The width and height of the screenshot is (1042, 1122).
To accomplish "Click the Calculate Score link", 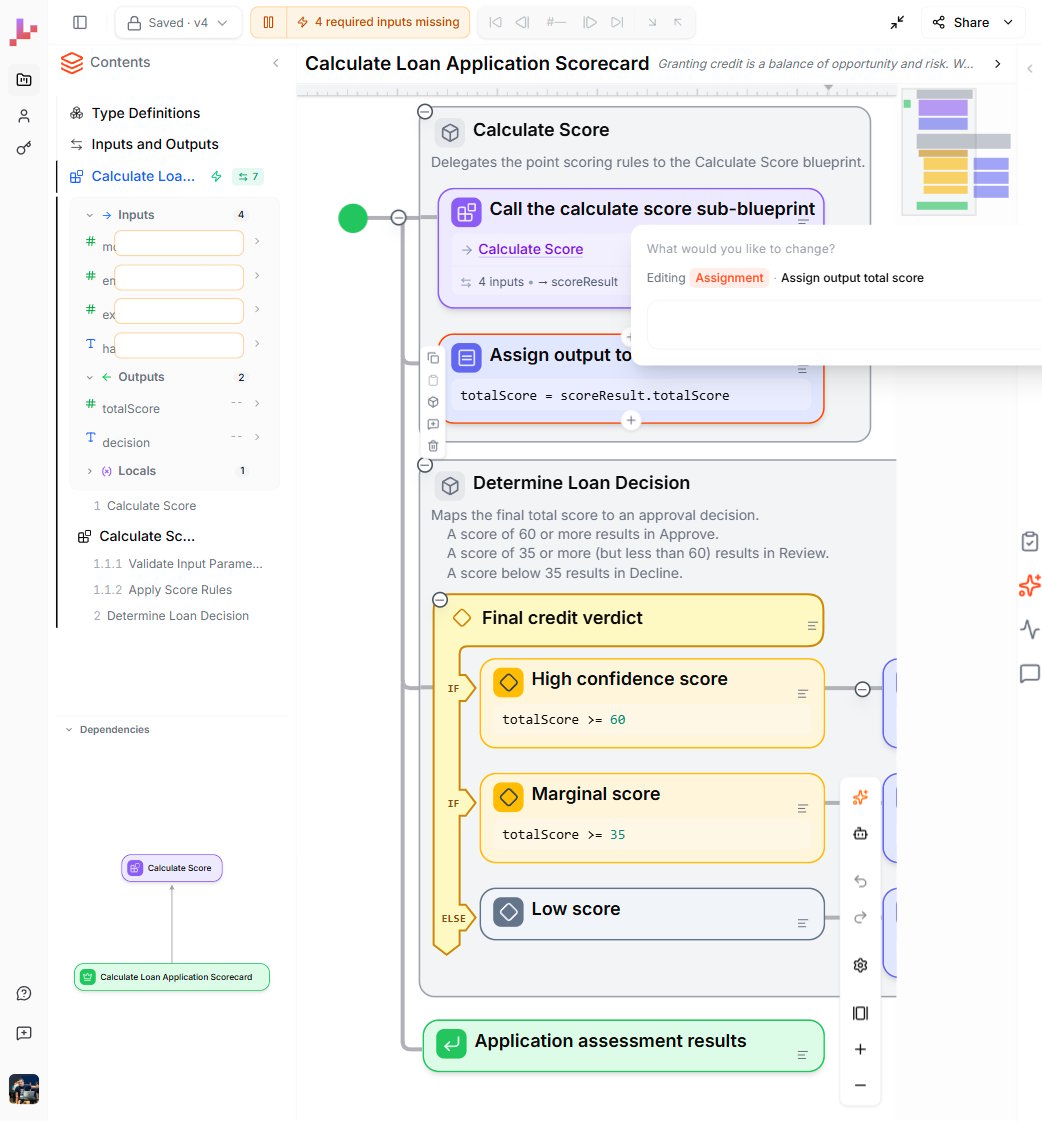I will (x=530, y=249).
